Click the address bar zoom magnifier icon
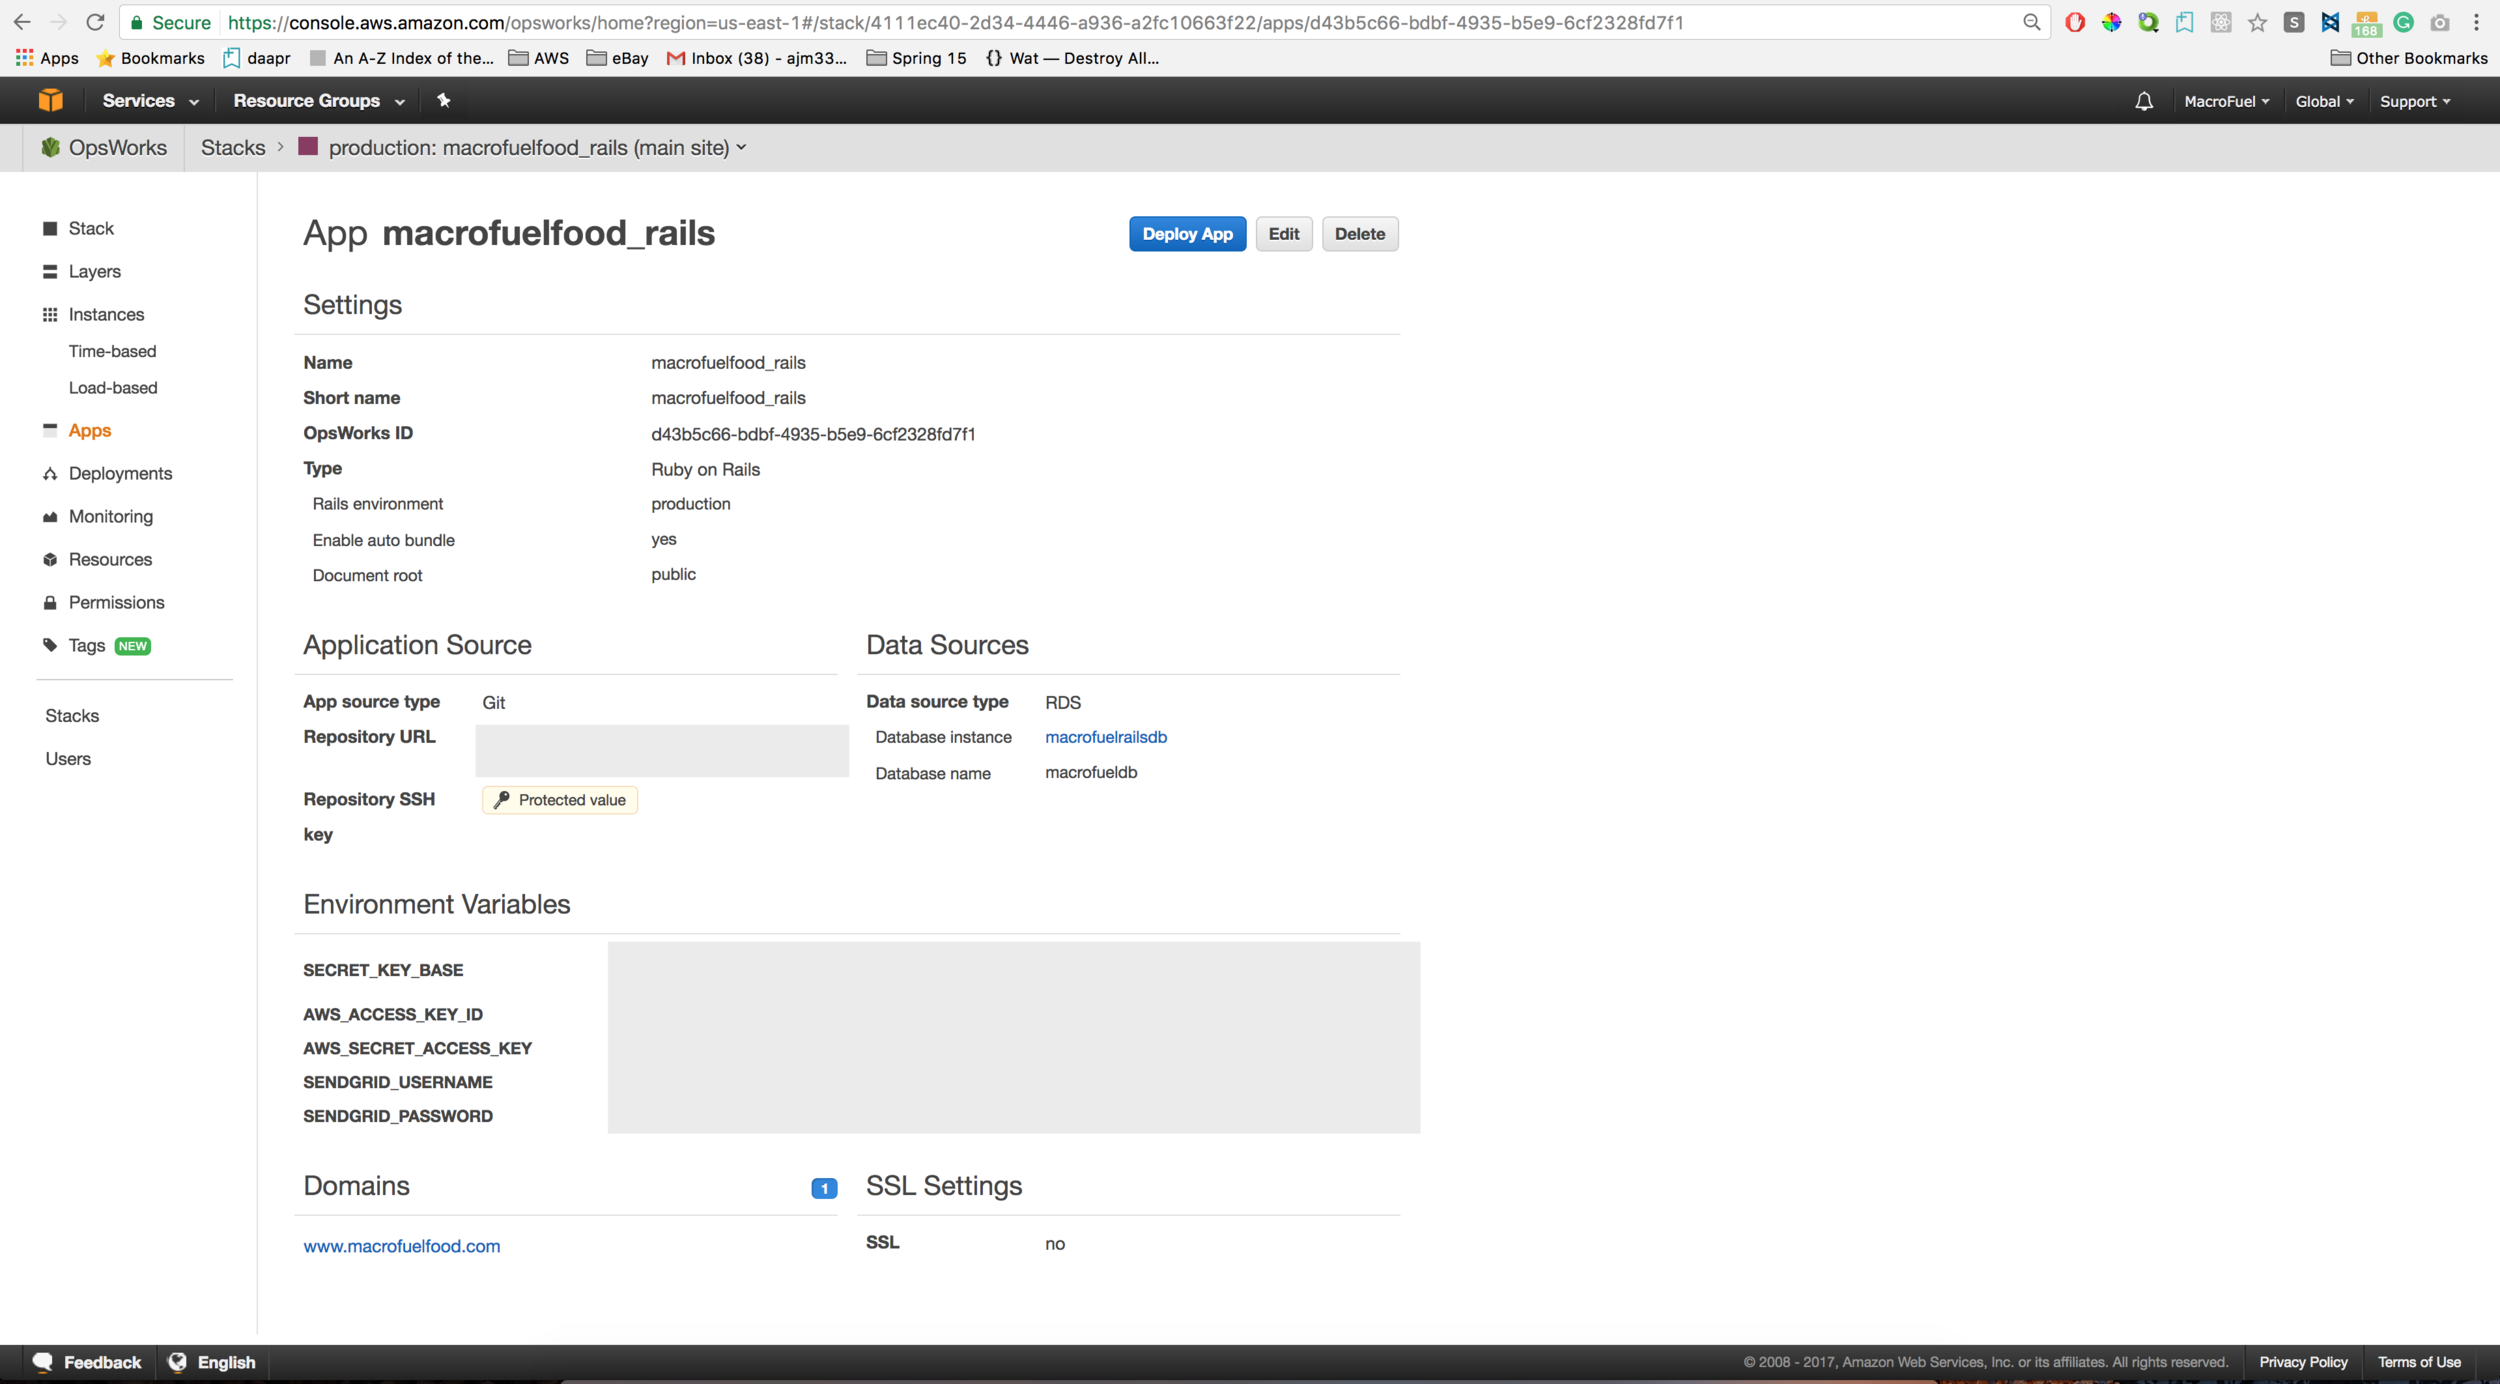The width and height of the screenshot is (2500, 1384). click(2031, 22)
